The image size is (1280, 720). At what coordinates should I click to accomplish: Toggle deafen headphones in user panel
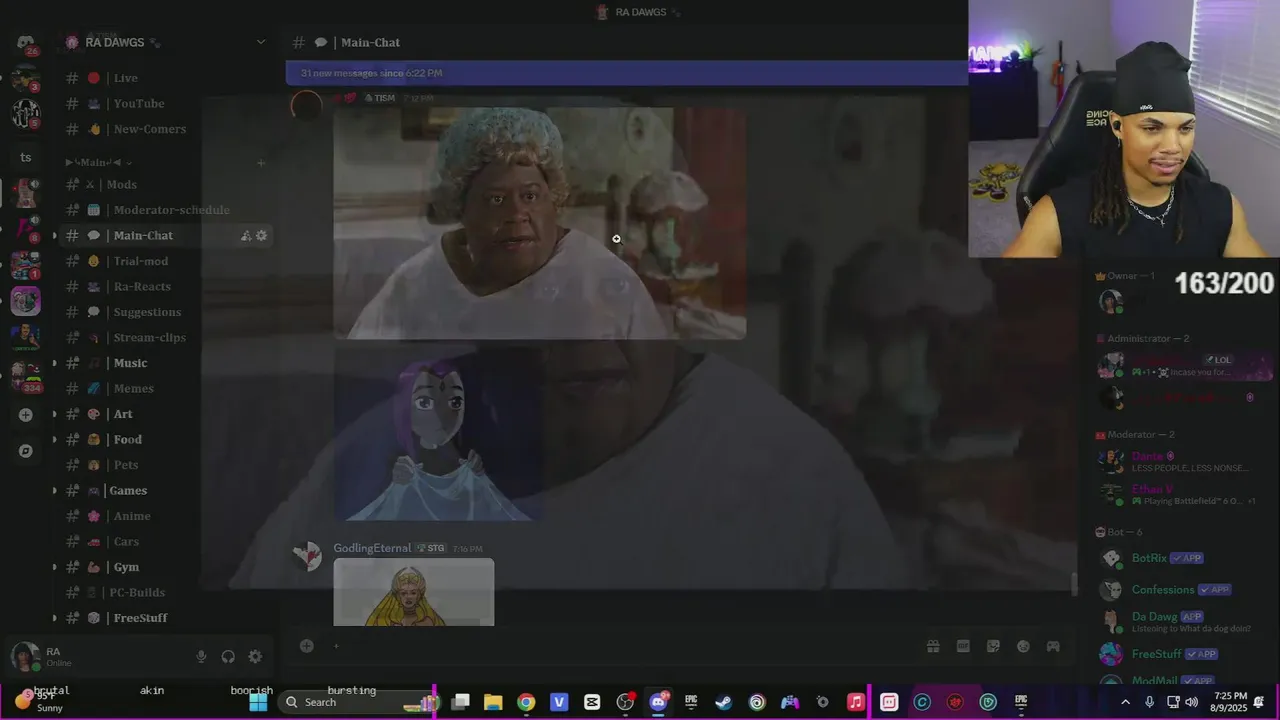click(x=228, y=657)
